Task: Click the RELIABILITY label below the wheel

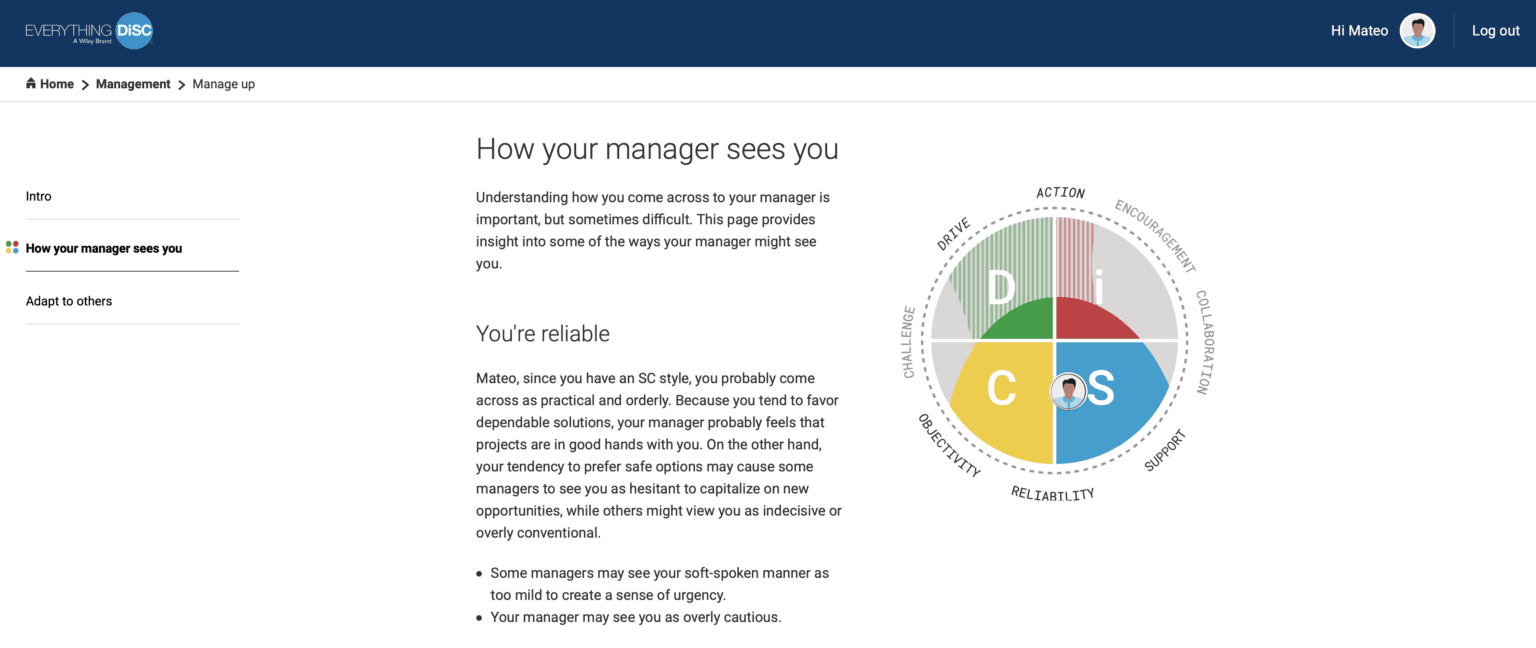Action: [1052, 492]
